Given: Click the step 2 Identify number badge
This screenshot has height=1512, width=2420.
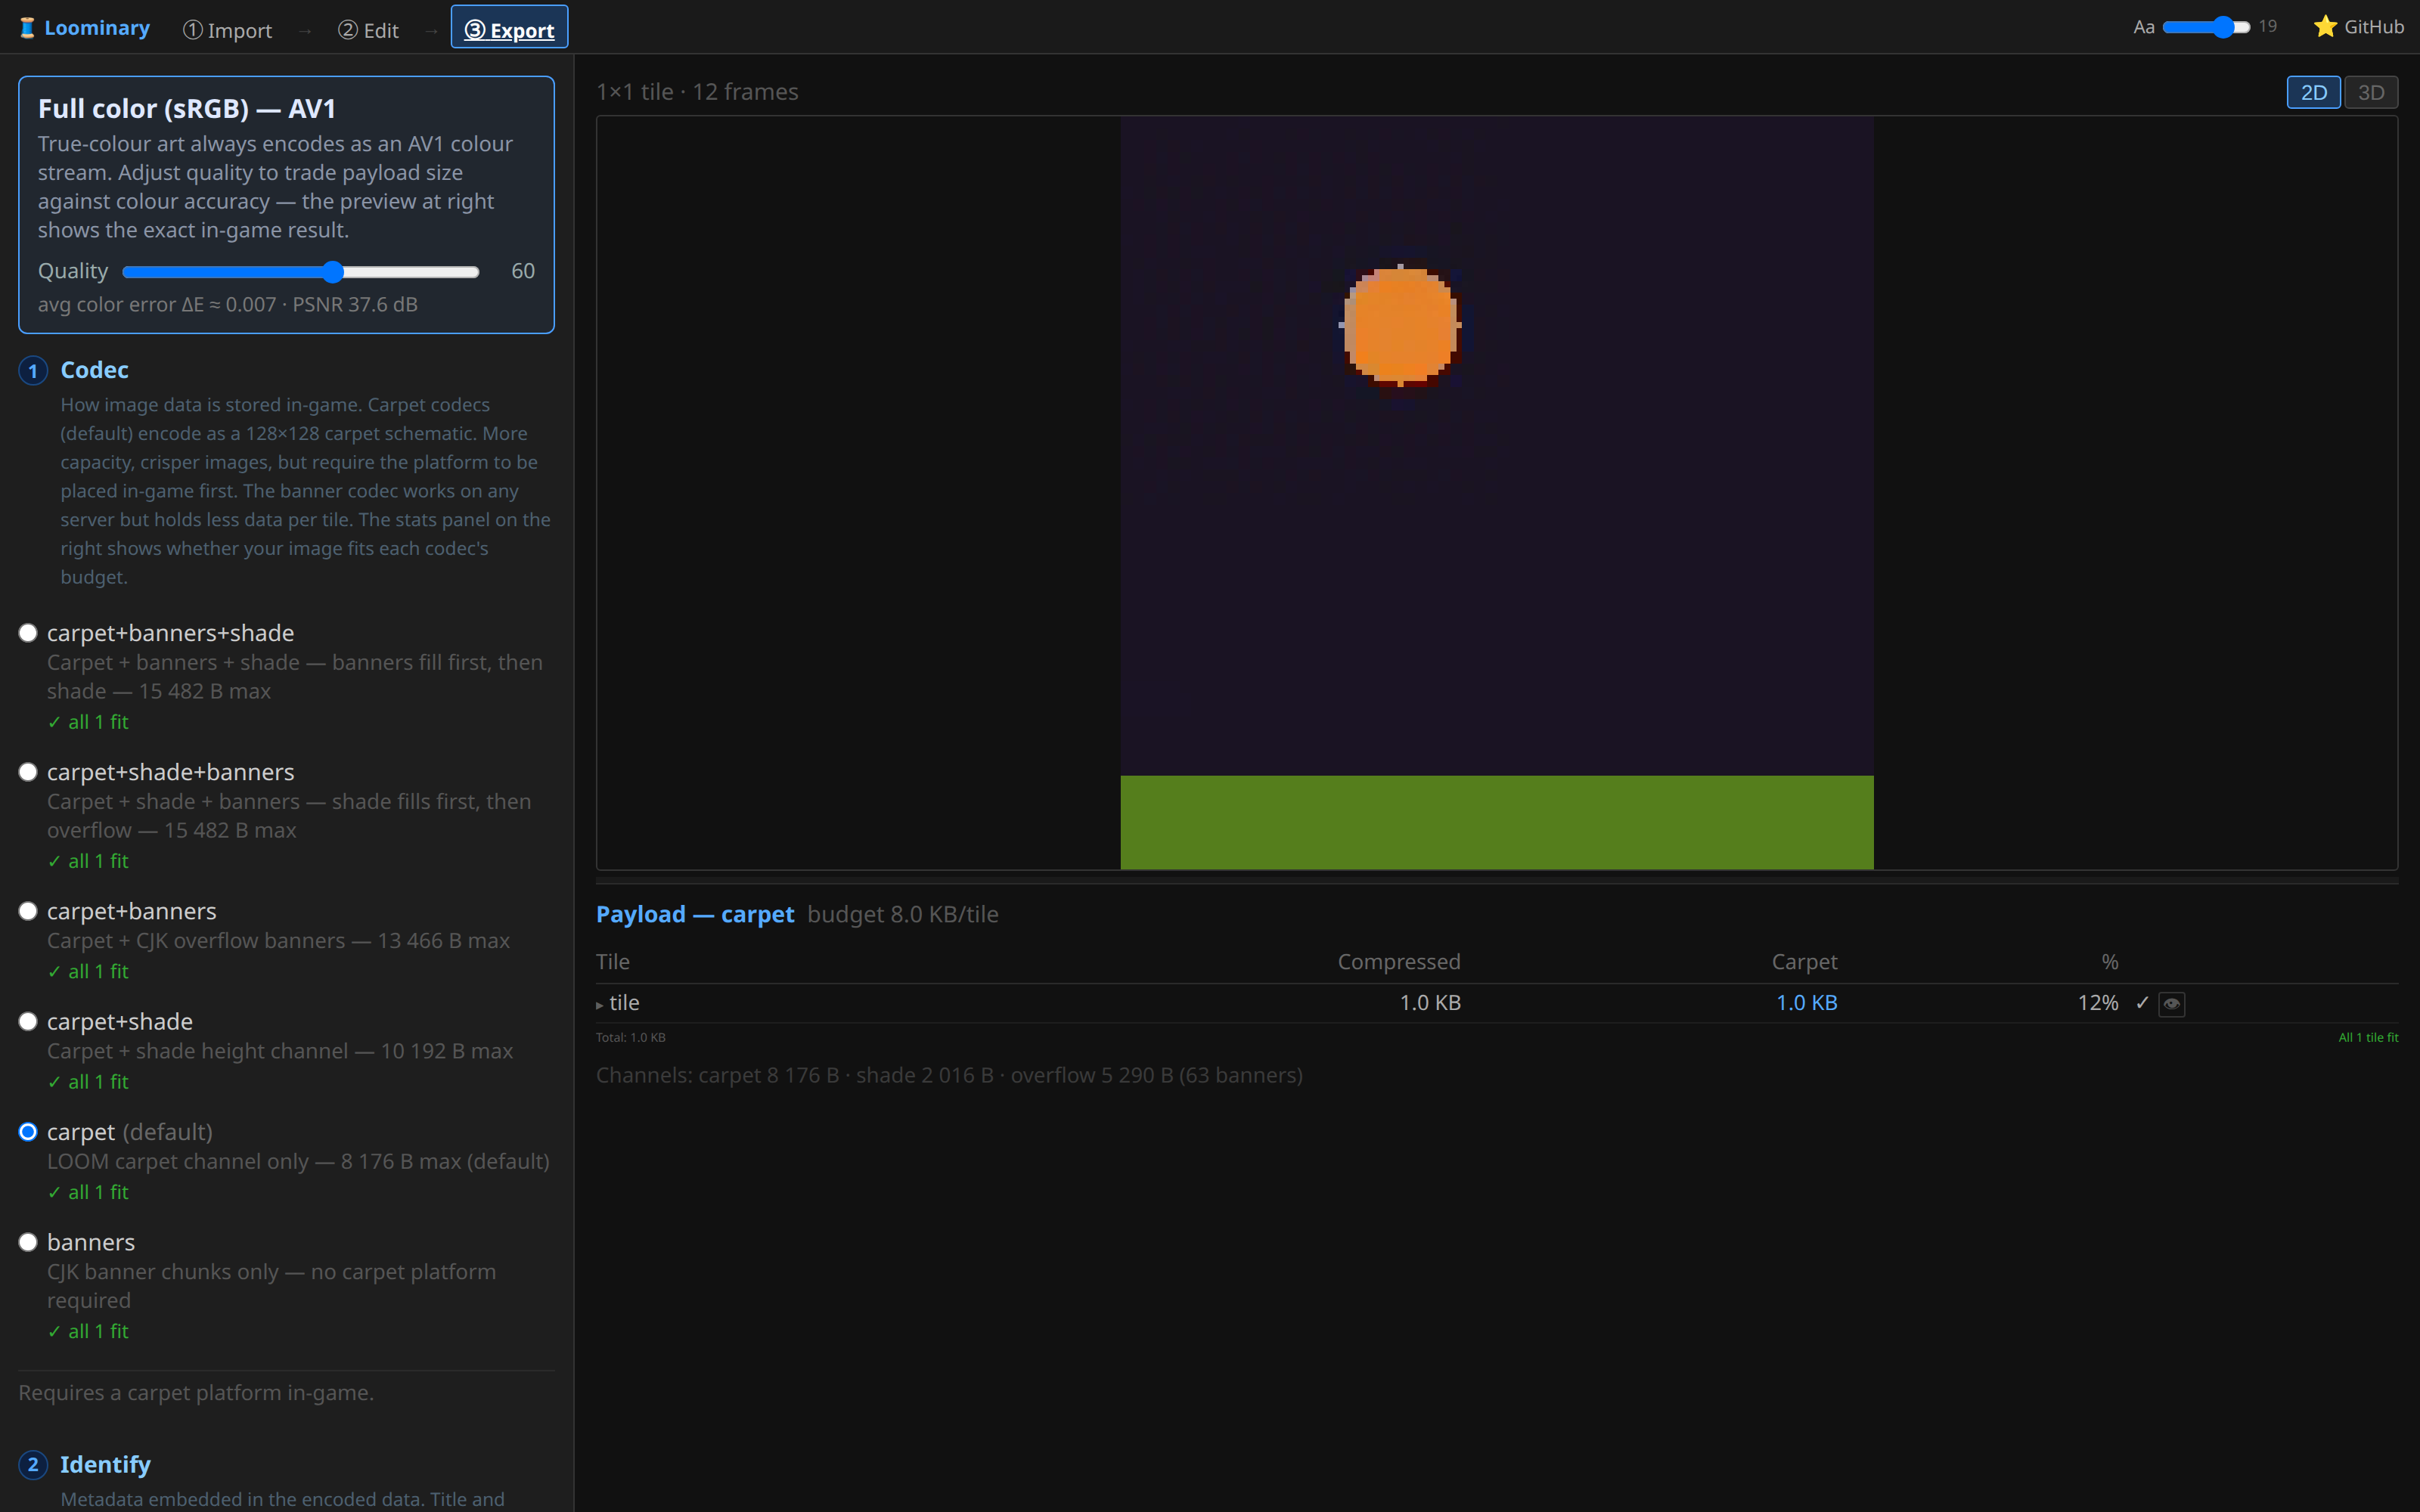Looking at the screenshot, I should (x=33, y=1465).
